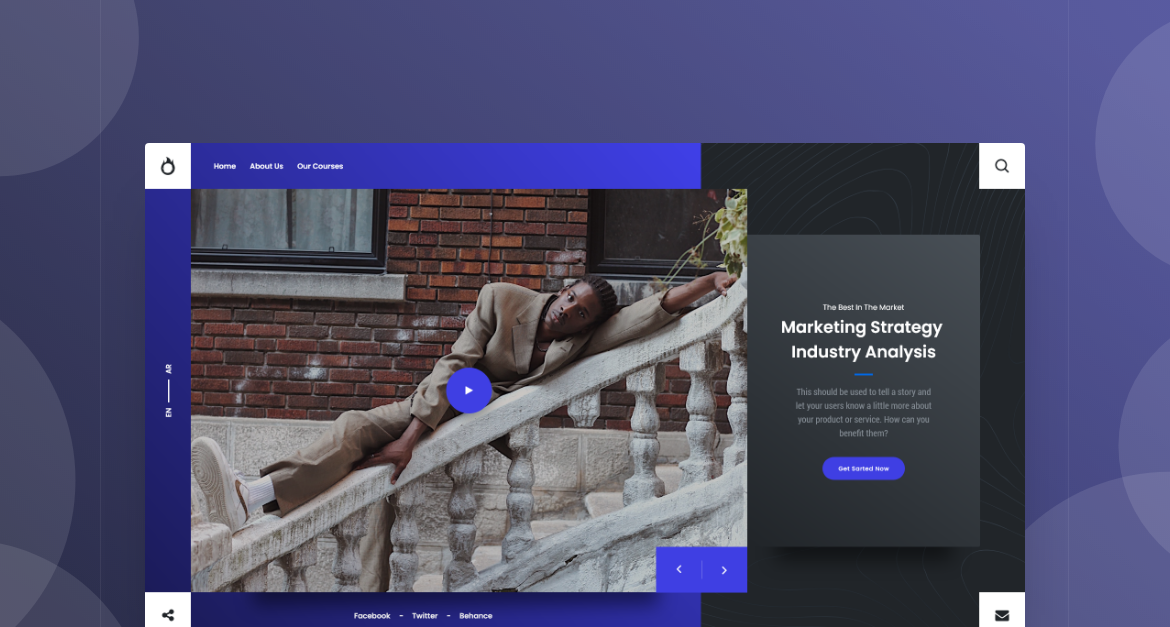Image resolution: width=1170 pixels, height=627 pixels.
Task: Open the Home menu item
Action: 225,166
